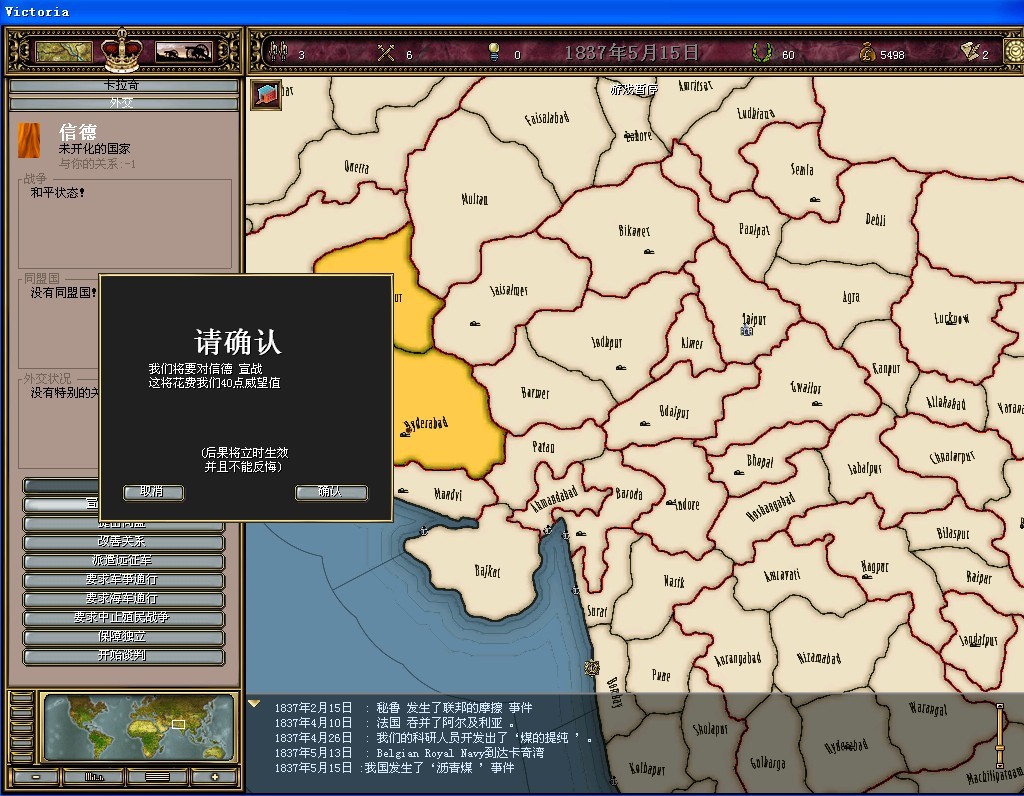The height and width of the screenshot is (796, 1024).
Task: Click the log entry about 沥青煤 事件
Action: (x=394, y=768)
